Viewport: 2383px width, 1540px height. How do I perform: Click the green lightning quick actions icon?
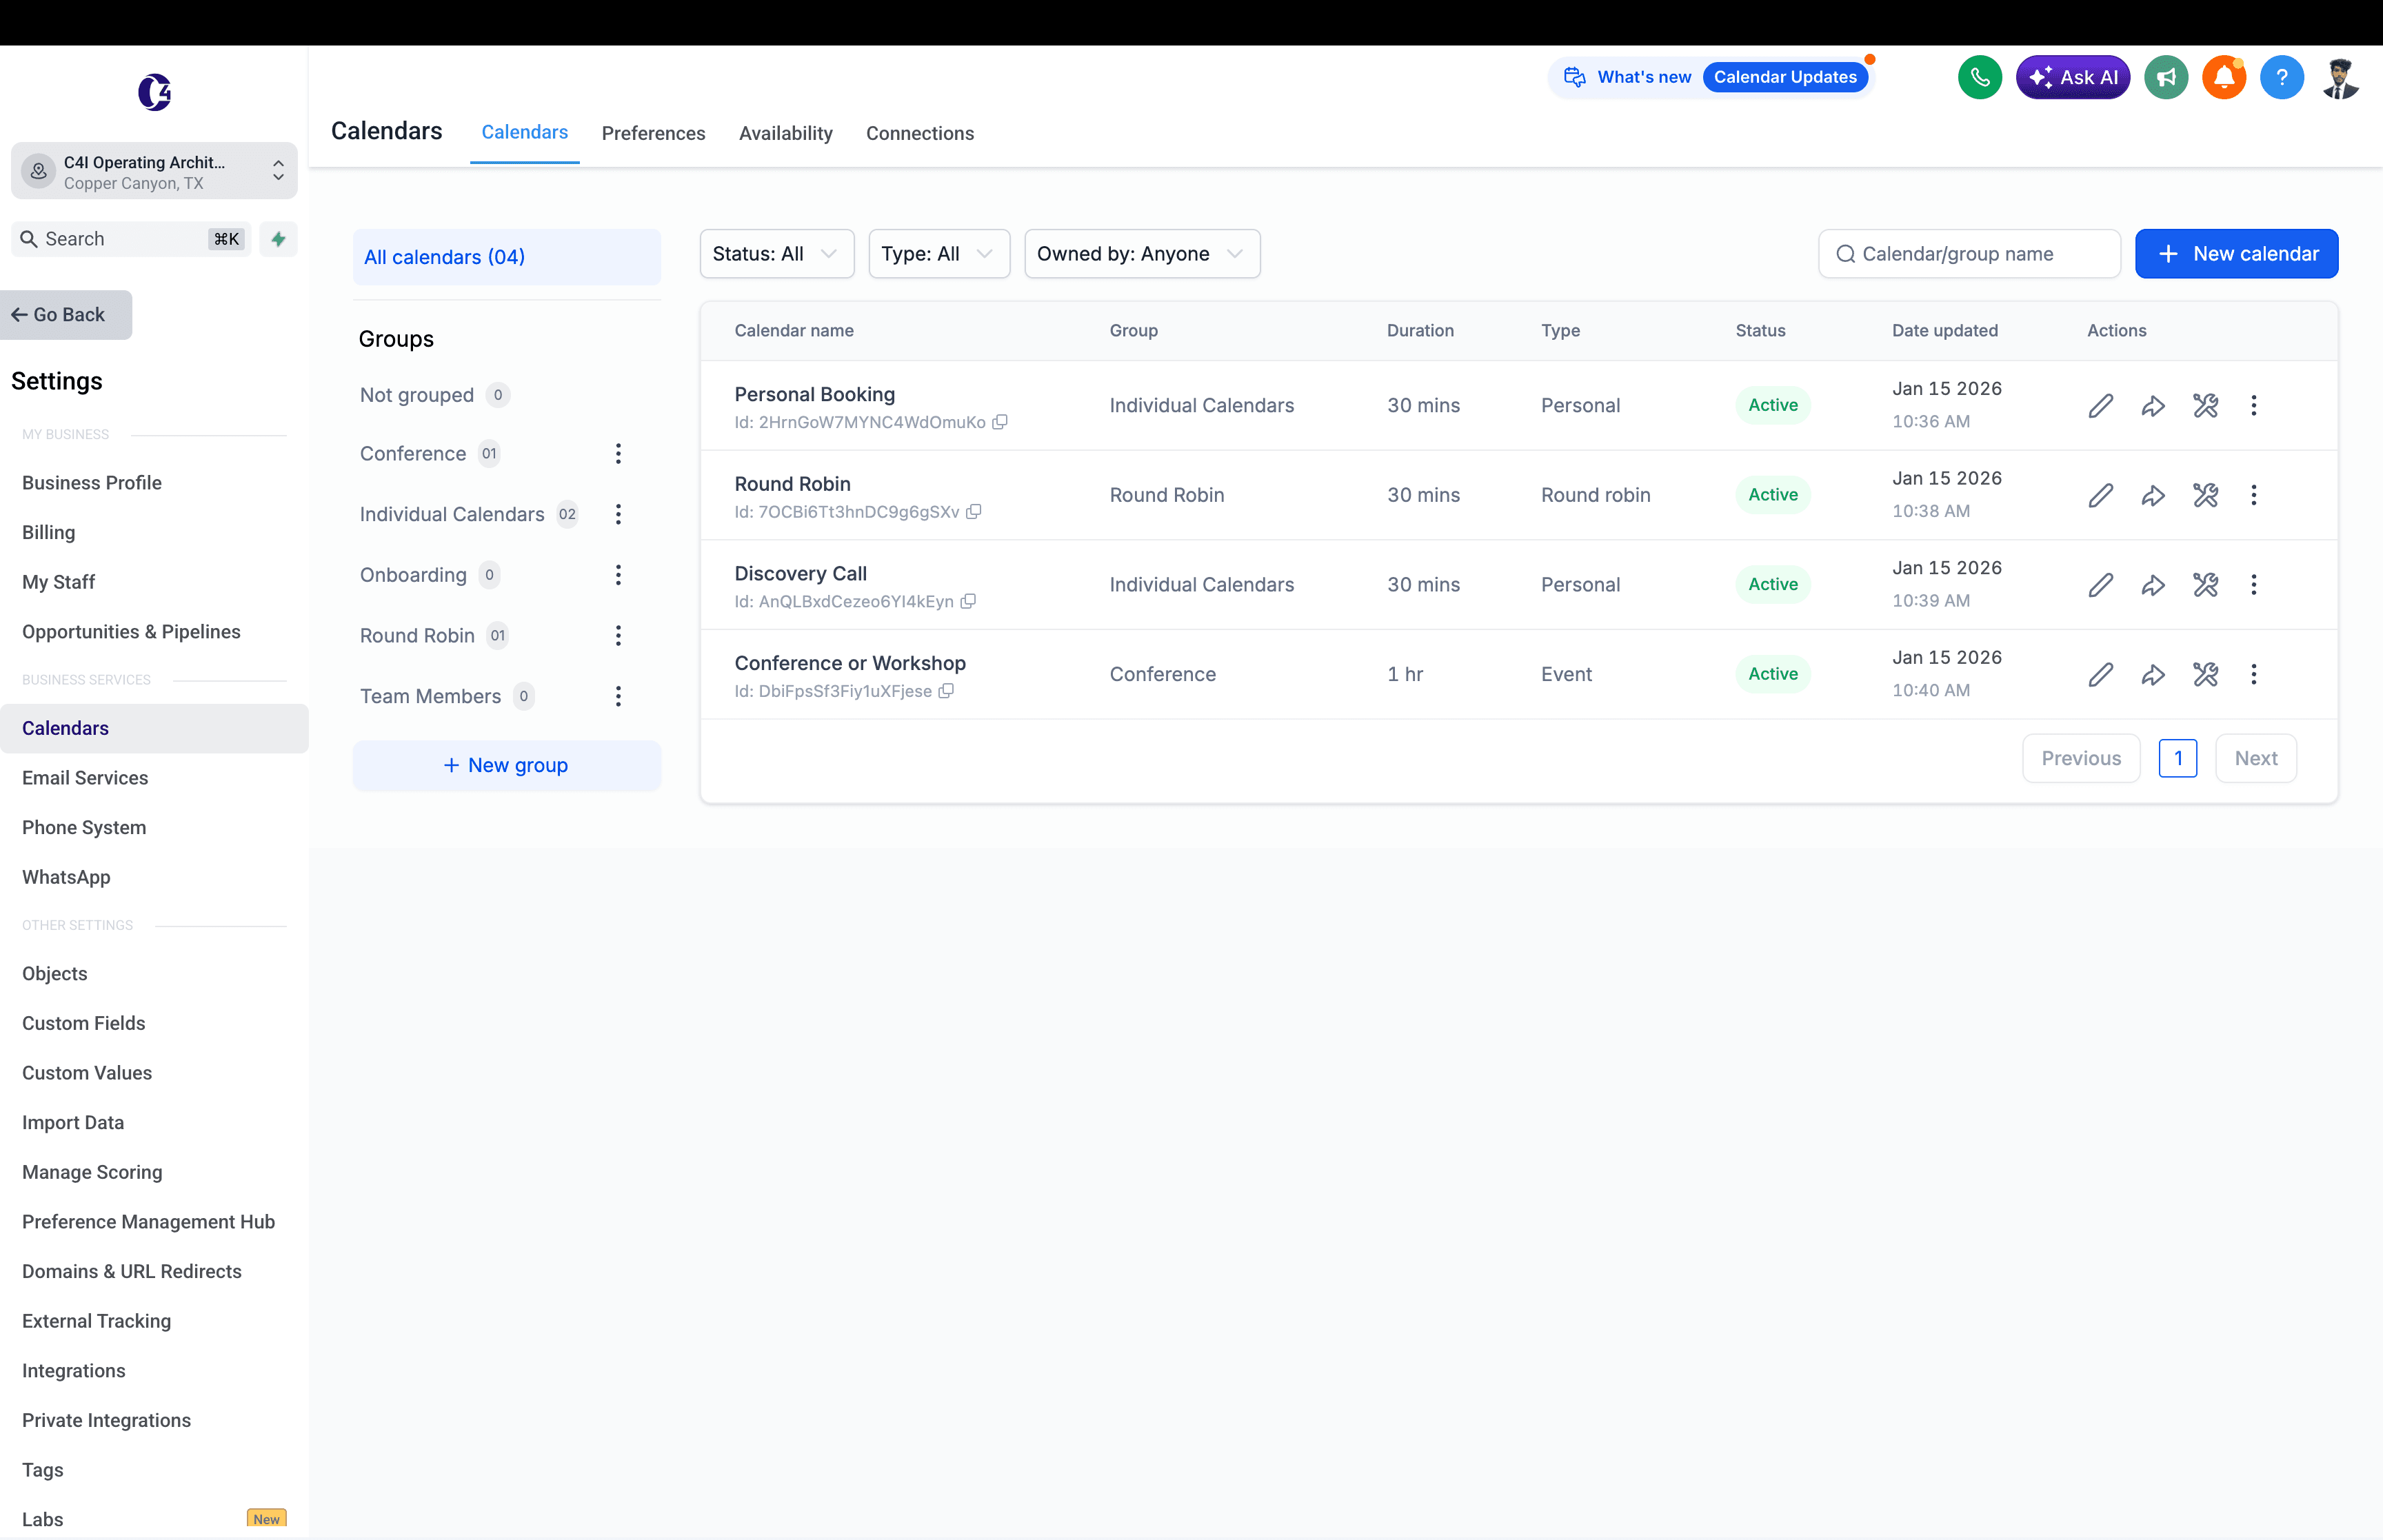click(x=278, y=239)
